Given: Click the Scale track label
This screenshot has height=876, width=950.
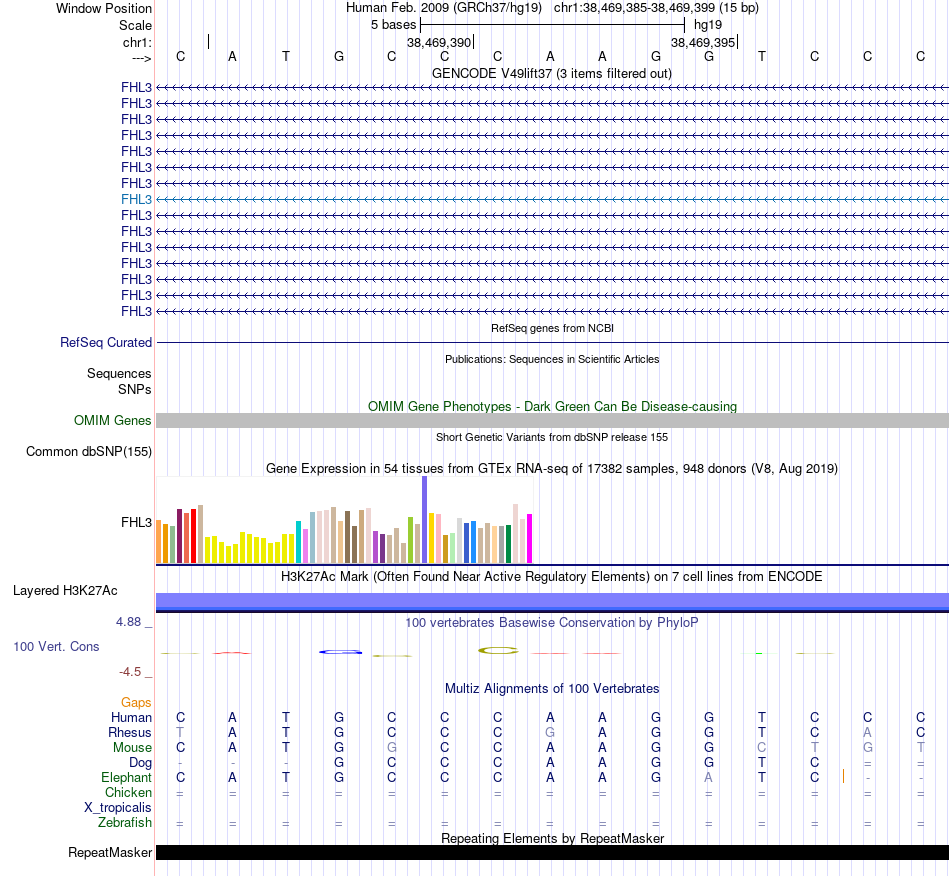Looking at the screenshot, I should point(135,25).
